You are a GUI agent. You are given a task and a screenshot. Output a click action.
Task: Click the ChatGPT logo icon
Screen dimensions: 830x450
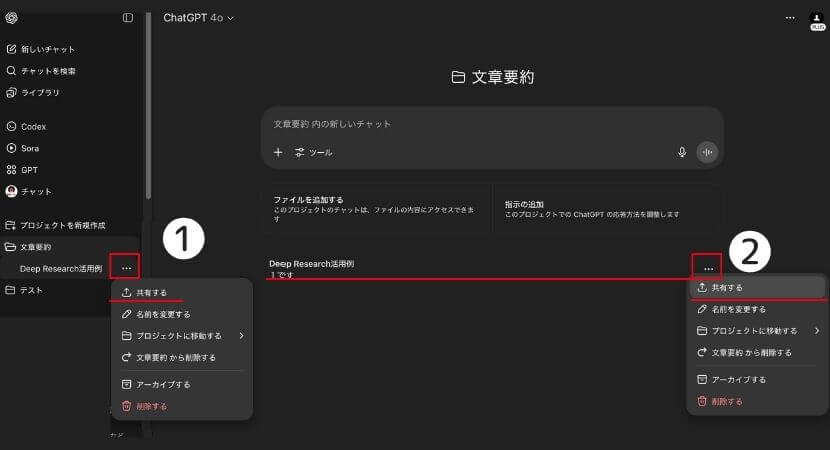(x=12, y=17)
